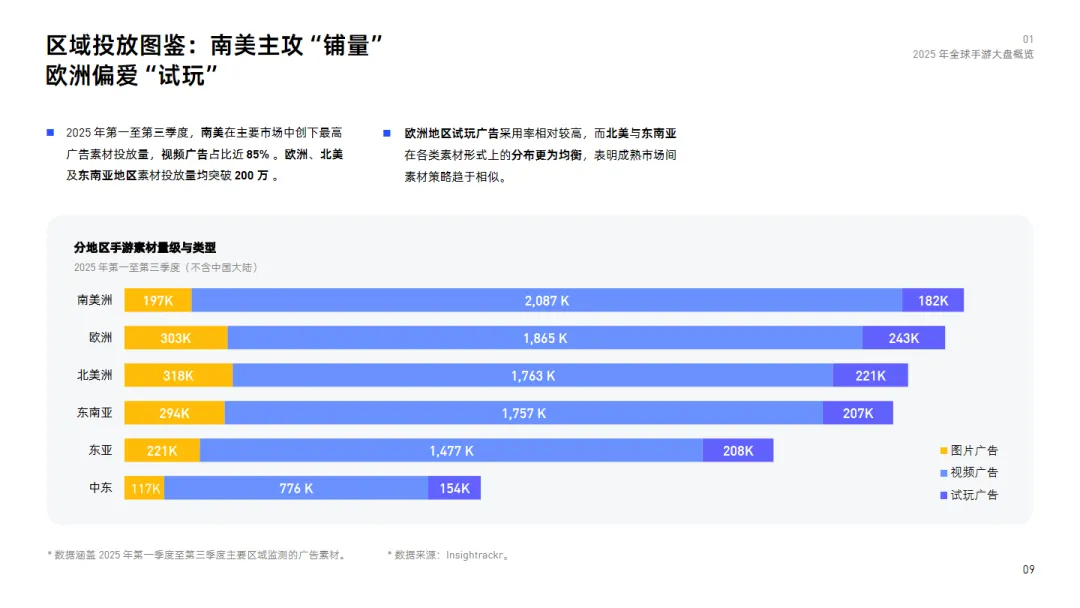Click the subtitle 2025 年第一至第三季度（不含中国大陆）

166,267
